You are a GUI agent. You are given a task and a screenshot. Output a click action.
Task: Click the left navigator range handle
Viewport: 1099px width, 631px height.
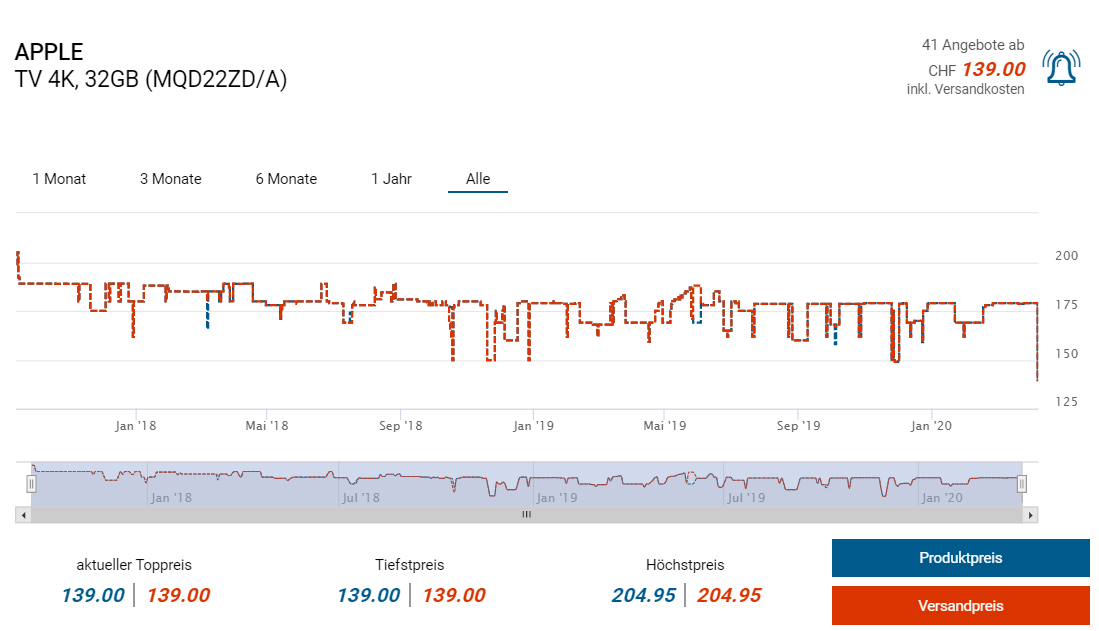coord(31,484)
